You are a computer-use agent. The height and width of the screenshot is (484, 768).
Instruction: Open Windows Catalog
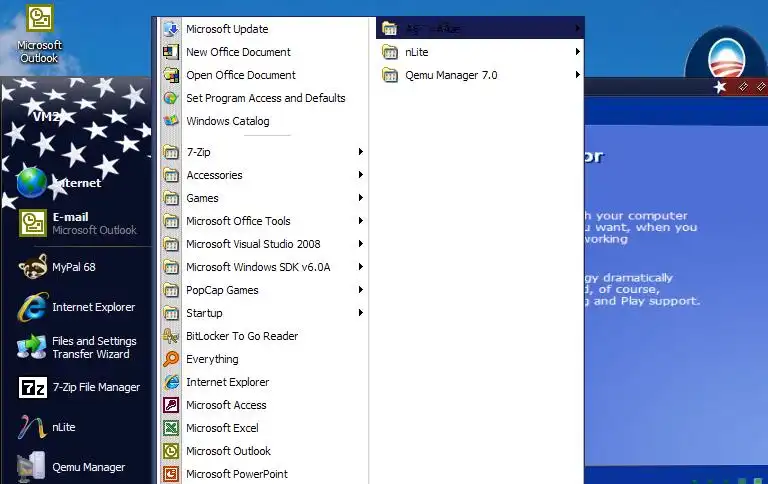264,121
